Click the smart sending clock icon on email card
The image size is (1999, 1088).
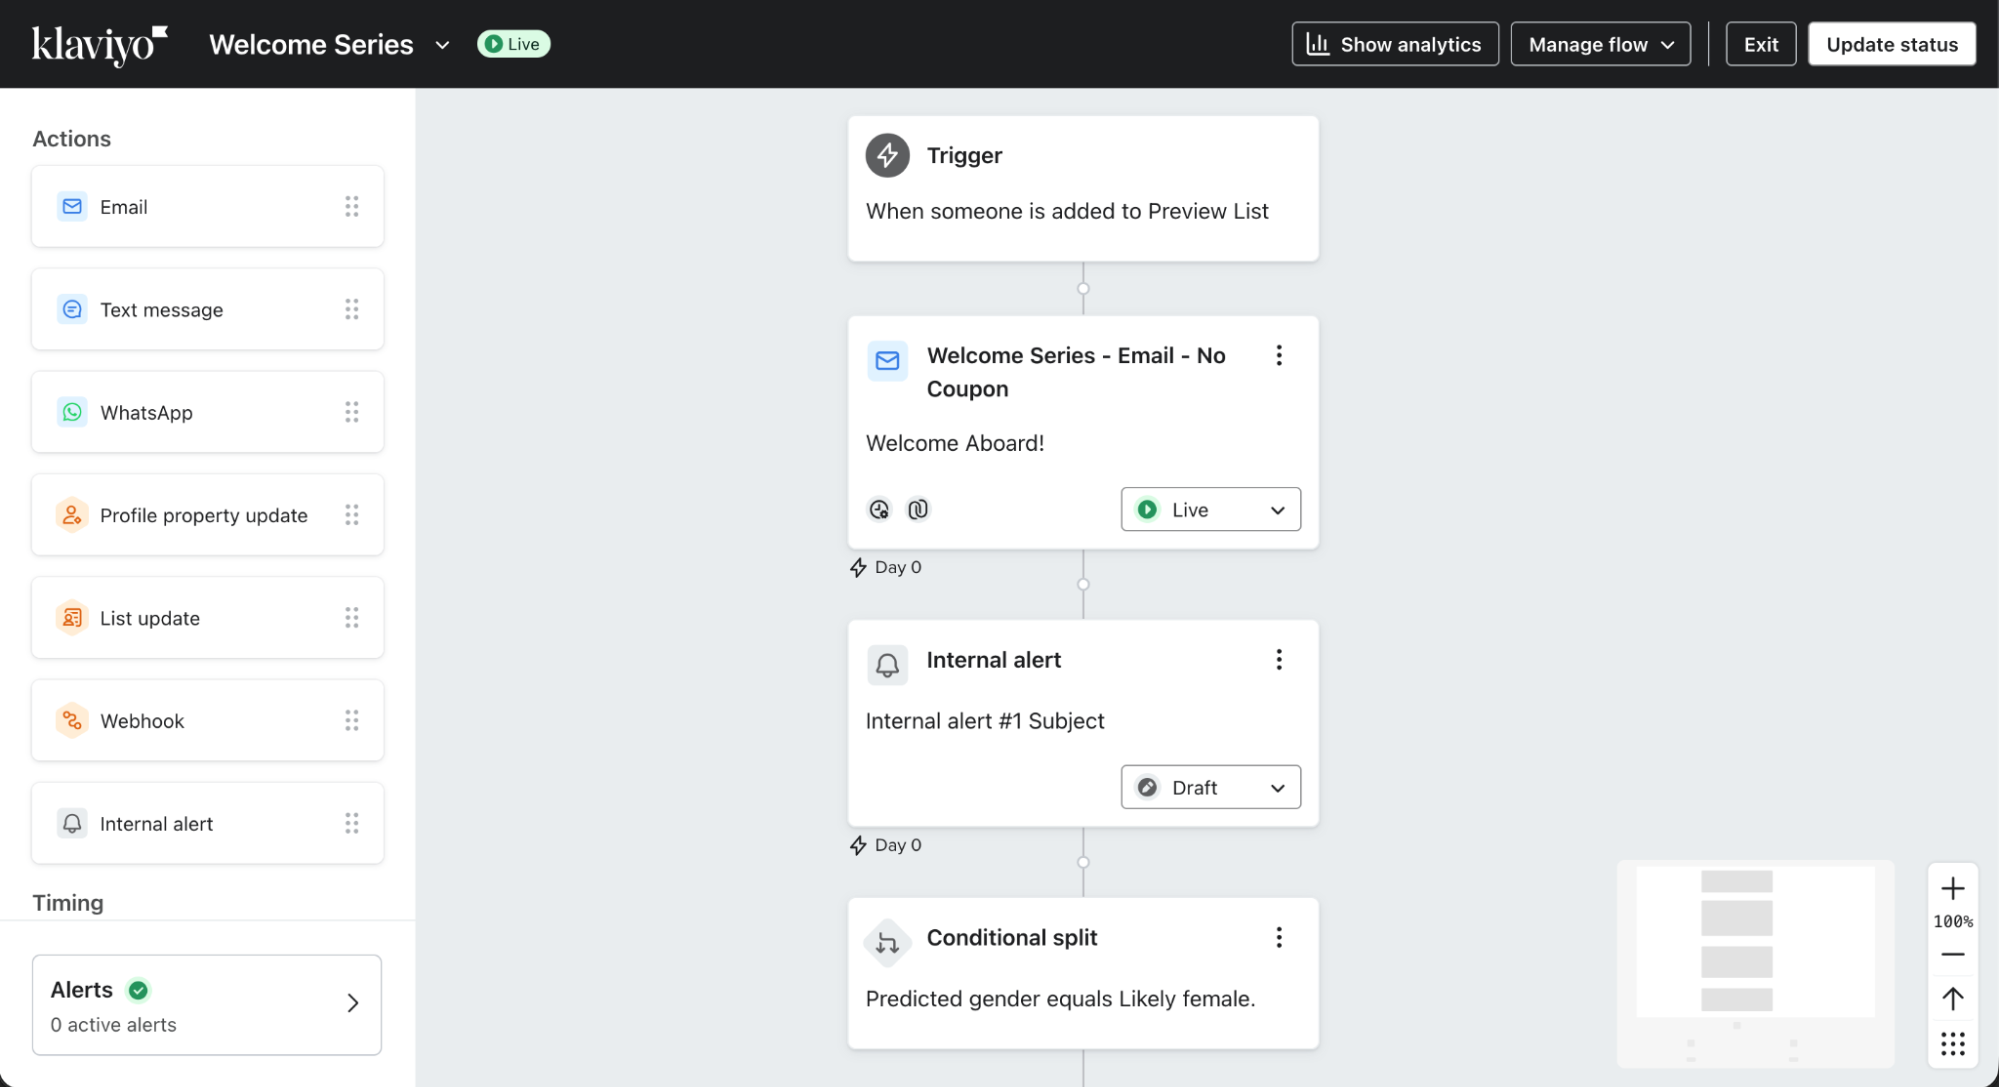(880, 509)
